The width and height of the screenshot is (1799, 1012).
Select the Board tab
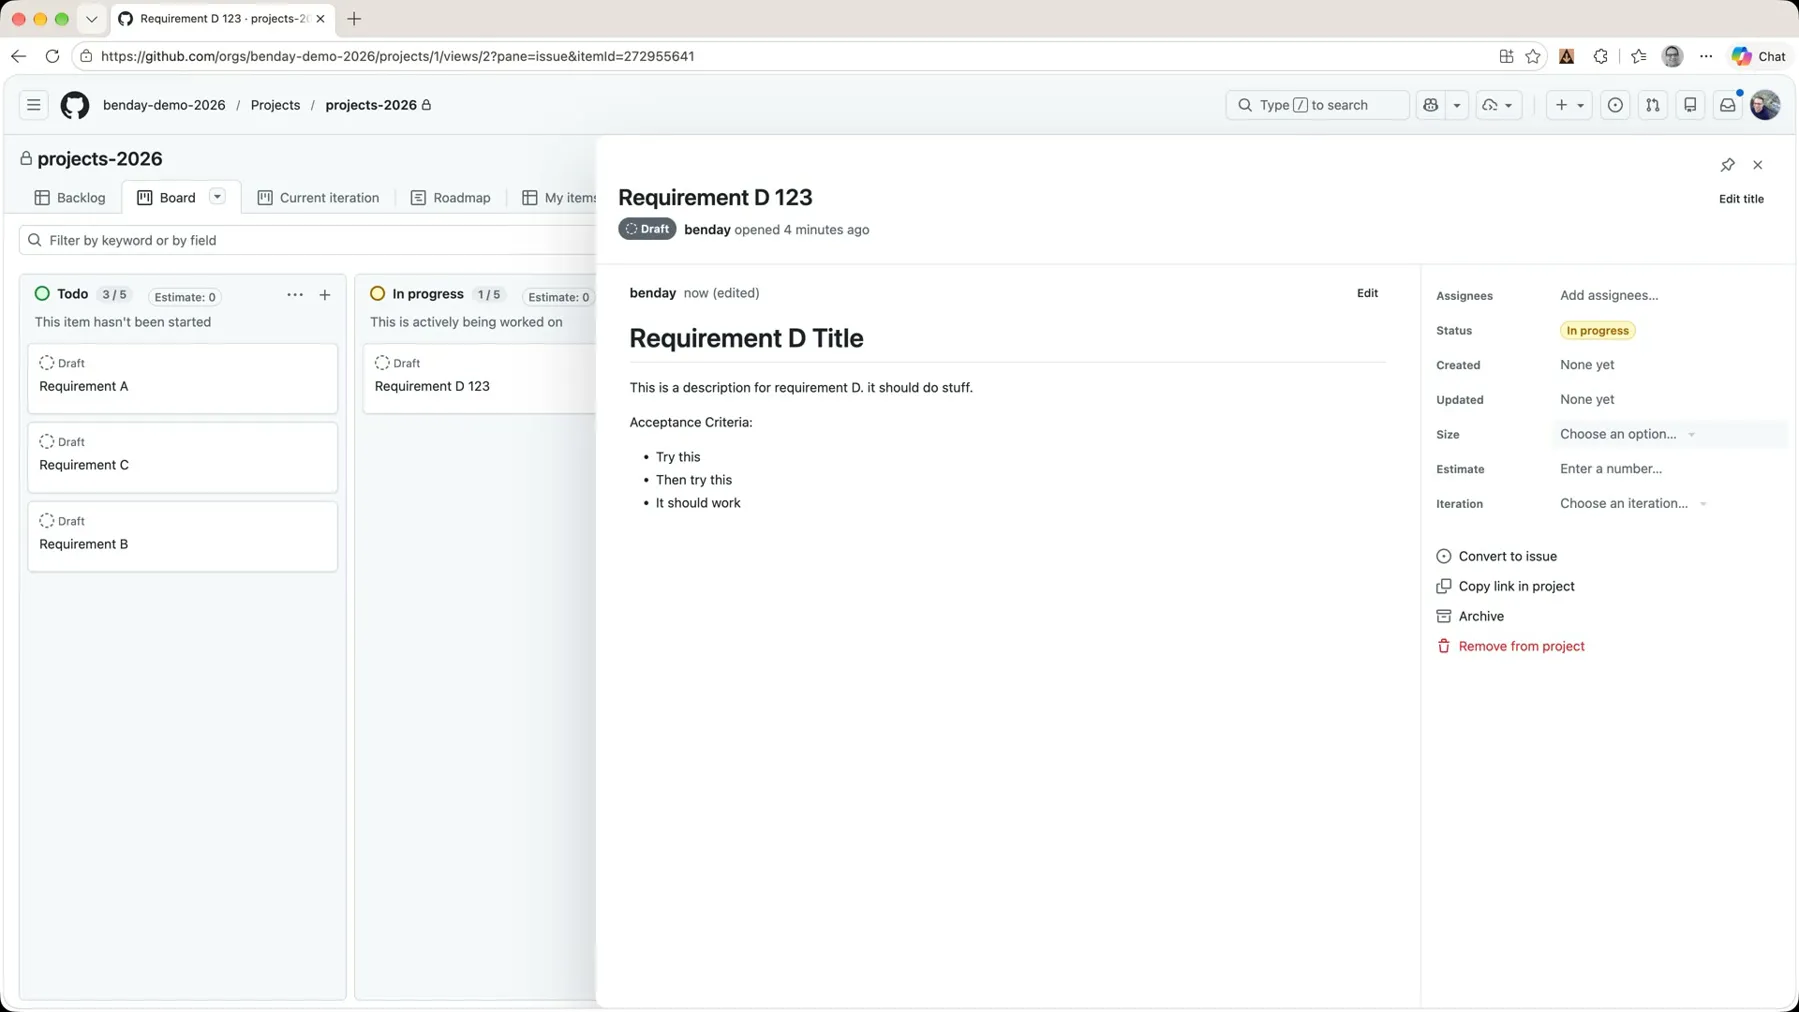167,198
